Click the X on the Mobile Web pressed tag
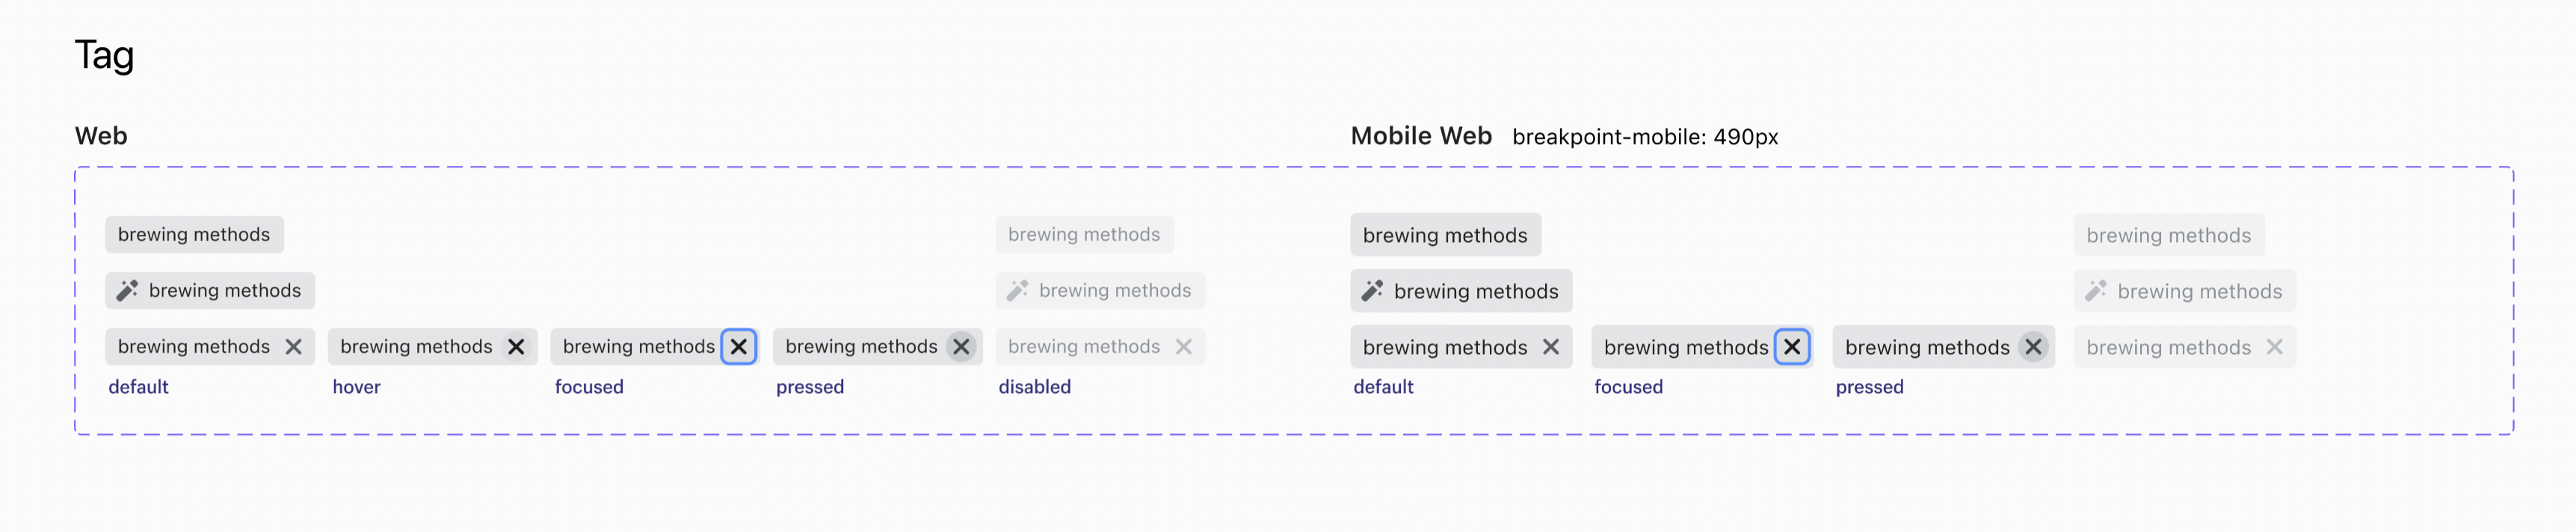The height and width of the screenshot is (532, 2576). point(2033,347)
